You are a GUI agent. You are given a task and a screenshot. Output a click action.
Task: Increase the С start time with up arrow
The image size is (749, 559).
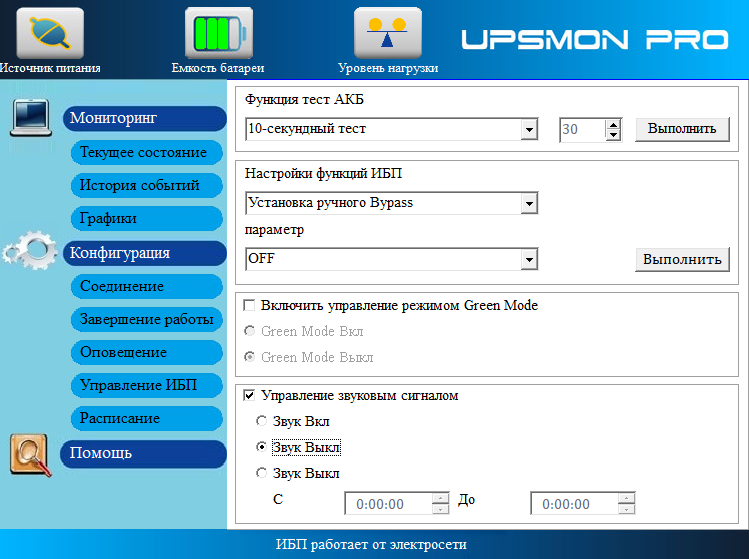440,499
